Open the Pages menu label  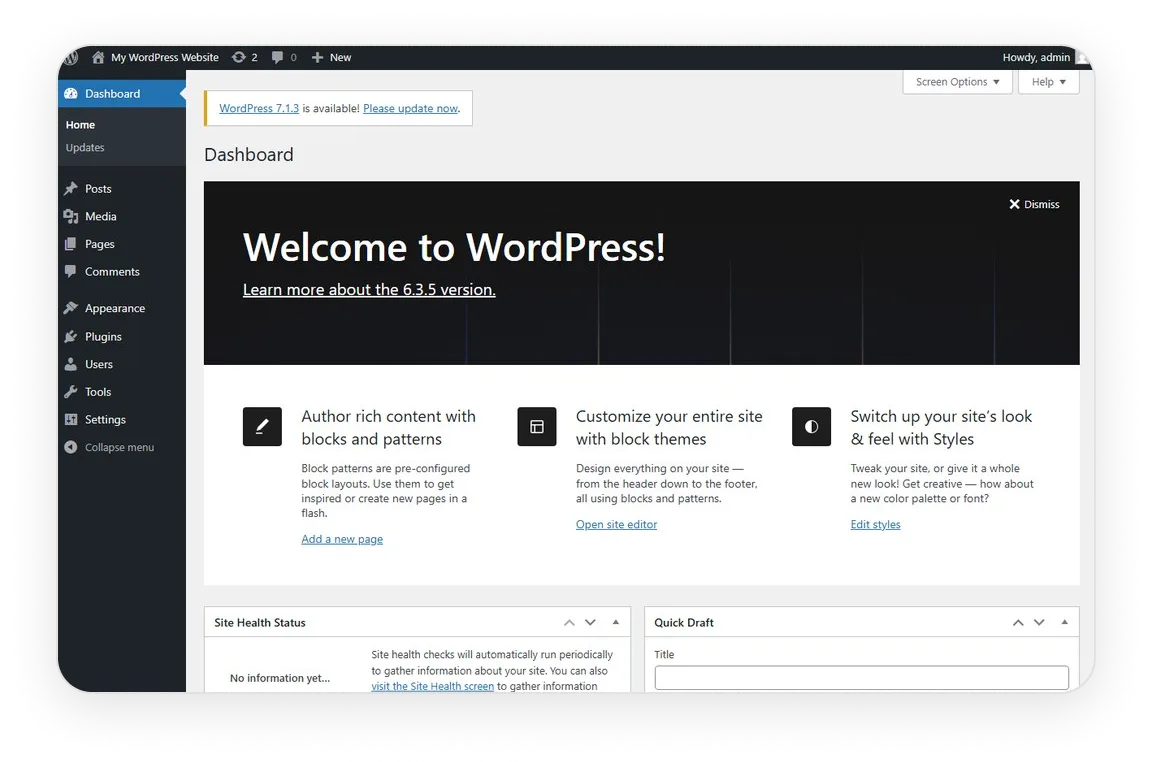click(100, 244)
